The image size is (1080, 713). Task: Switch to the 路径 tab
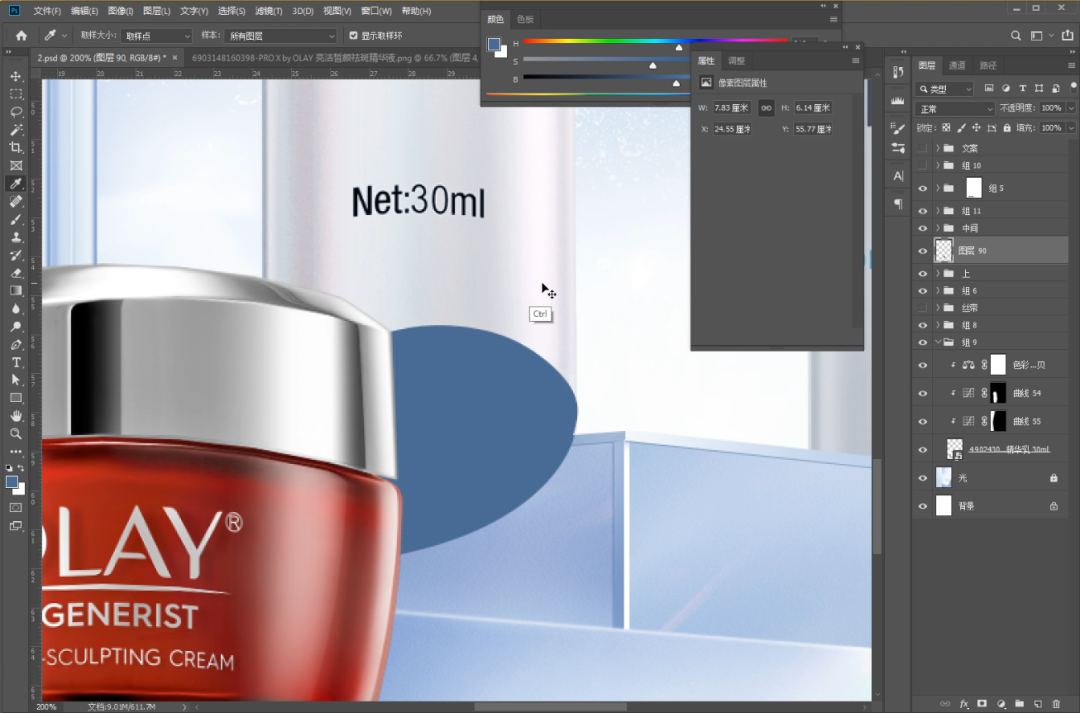[988, 65]
